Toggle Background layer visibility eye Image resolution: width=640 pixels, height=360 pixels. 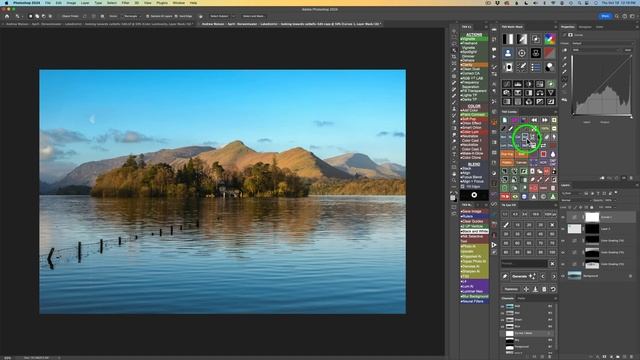[563, 276]
